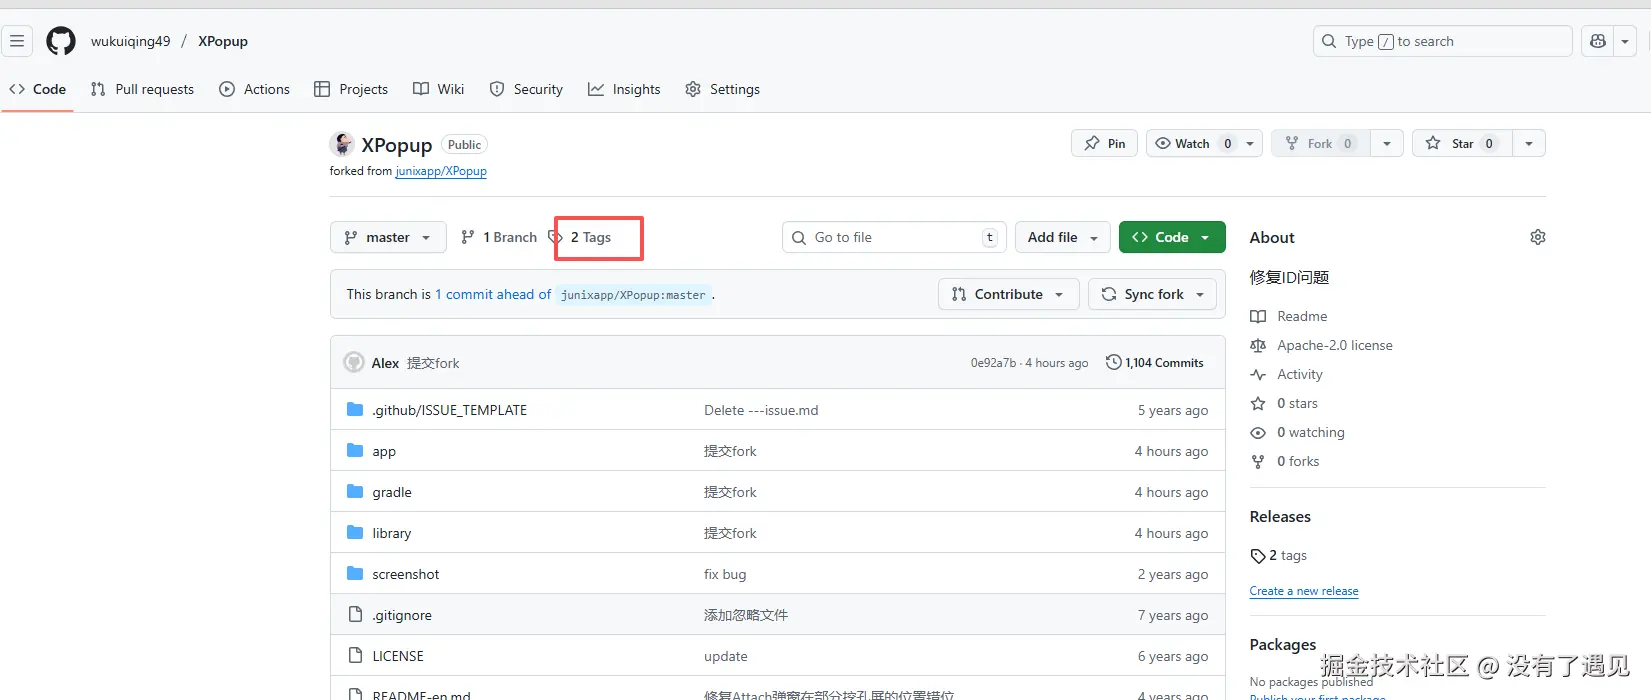
Task: Open the update commit message for LICENSE
Action: (x=726, y=656)
